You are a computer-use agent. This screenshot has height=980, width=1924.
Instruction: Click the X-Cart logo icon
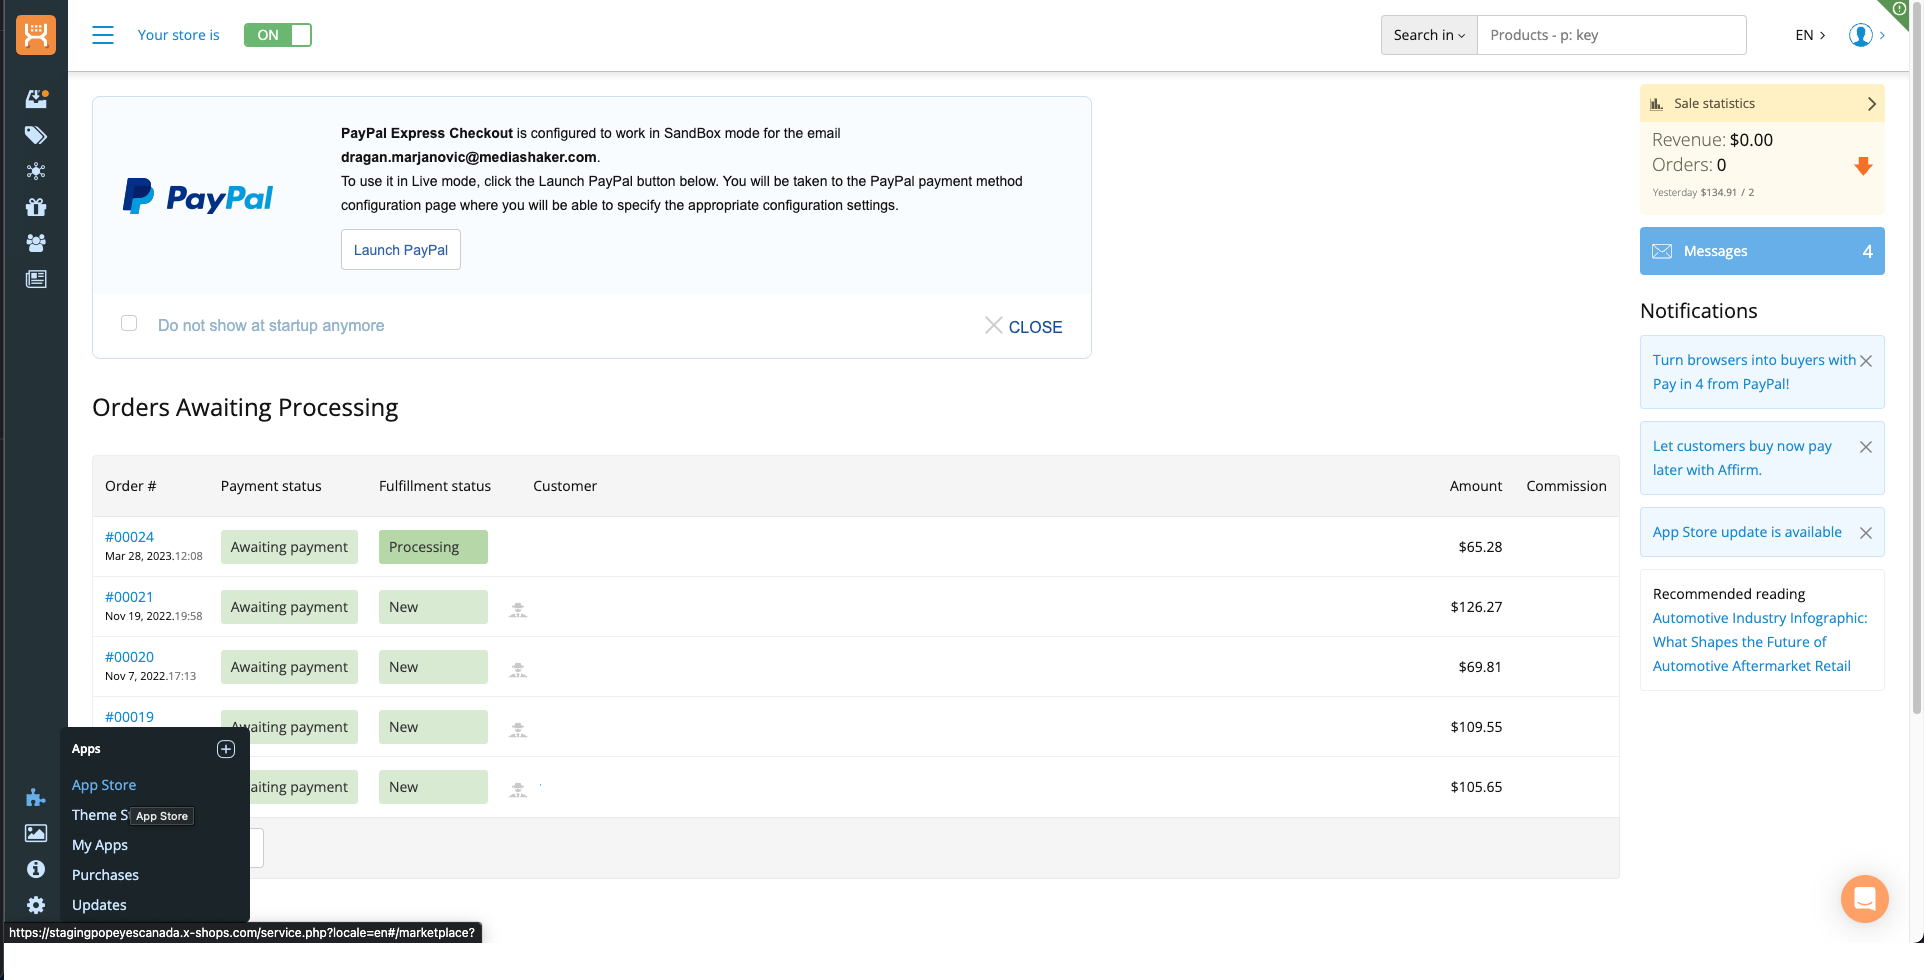36,35
